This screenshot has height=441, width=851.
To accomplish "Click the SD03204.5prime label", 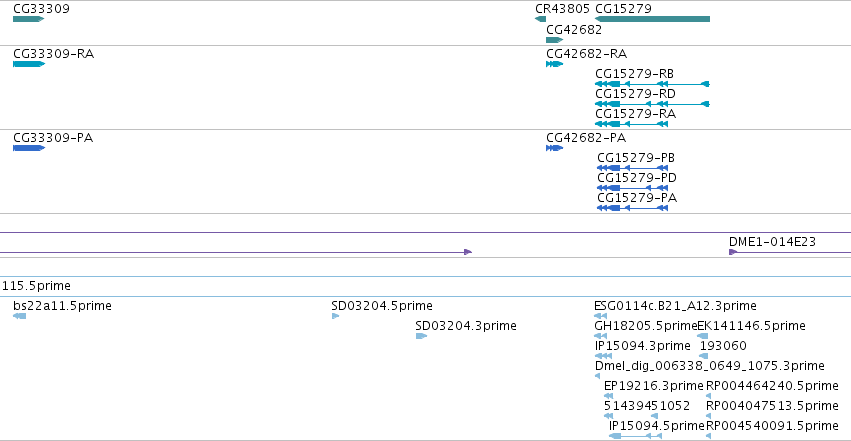I will (x=382, y=306).
